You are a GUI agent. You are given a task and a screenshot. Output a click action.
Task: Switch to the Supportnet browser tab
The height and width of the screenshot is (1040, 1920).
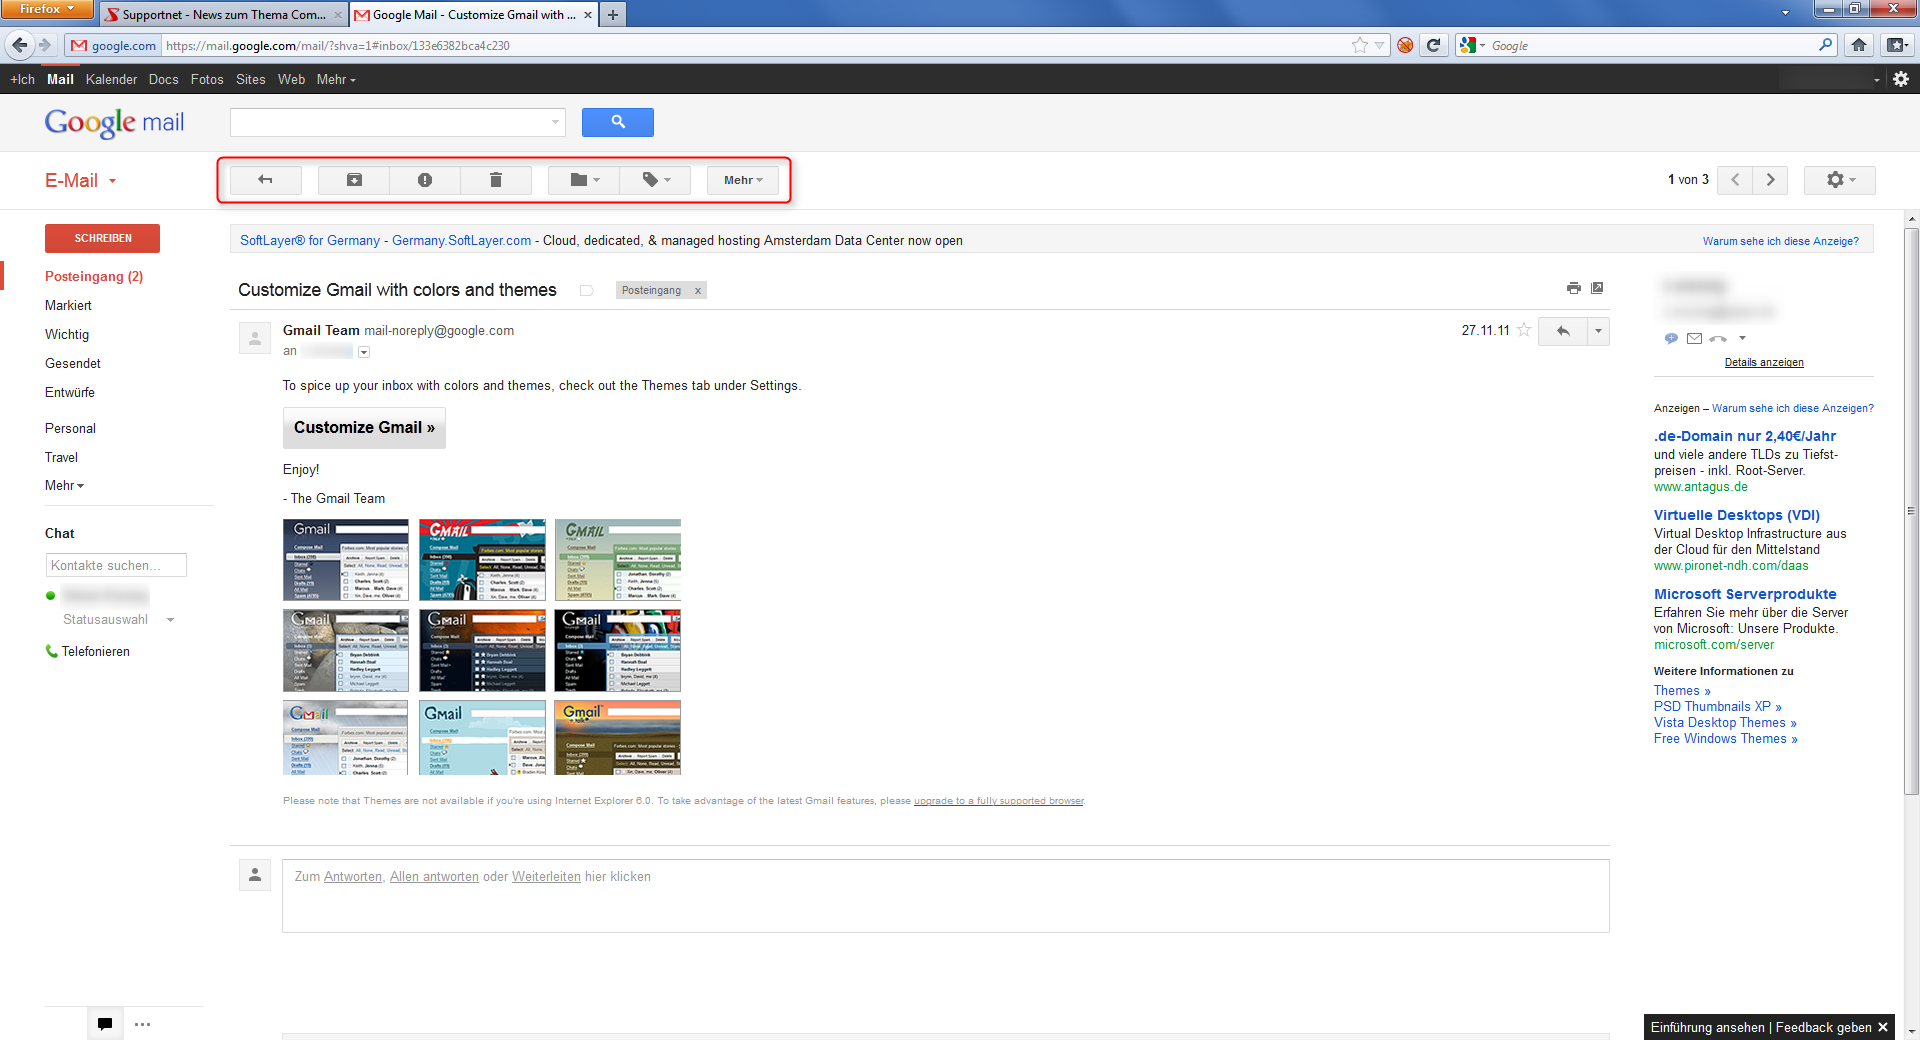click(x=223, y=14)
